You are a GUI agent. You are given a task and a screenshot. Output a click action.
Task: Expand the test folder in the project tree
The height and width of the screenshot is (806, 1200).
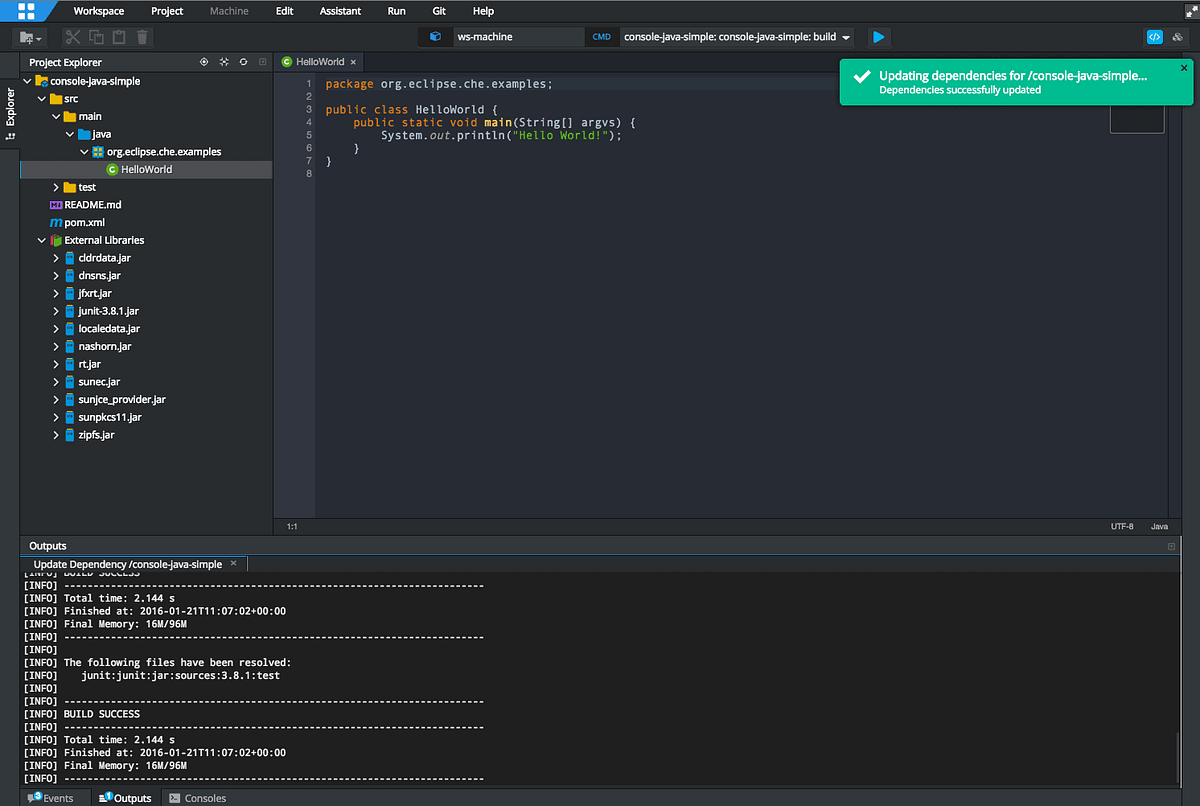pos(58,187)
